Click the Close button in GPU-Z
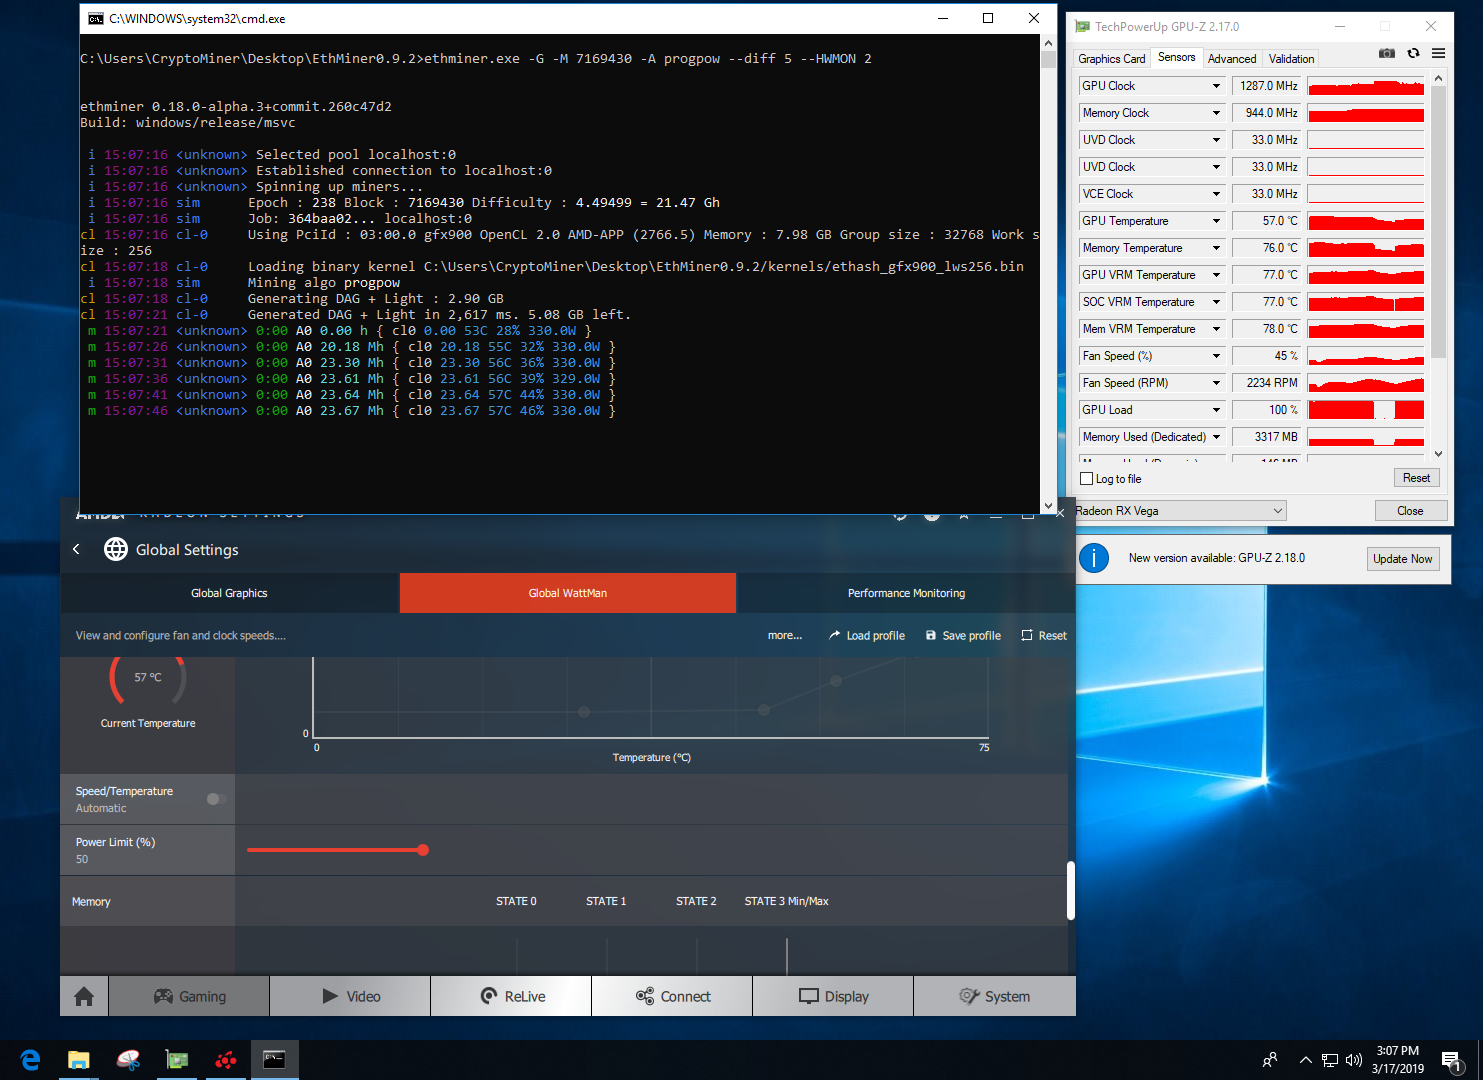 coord(1410,511)
